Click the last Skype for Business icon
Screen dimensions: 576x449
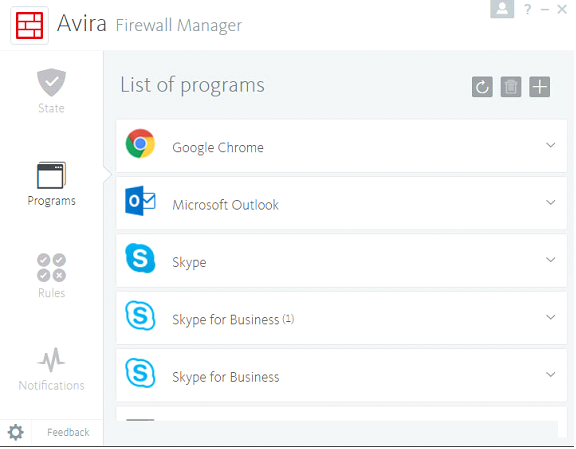point(140,373)
